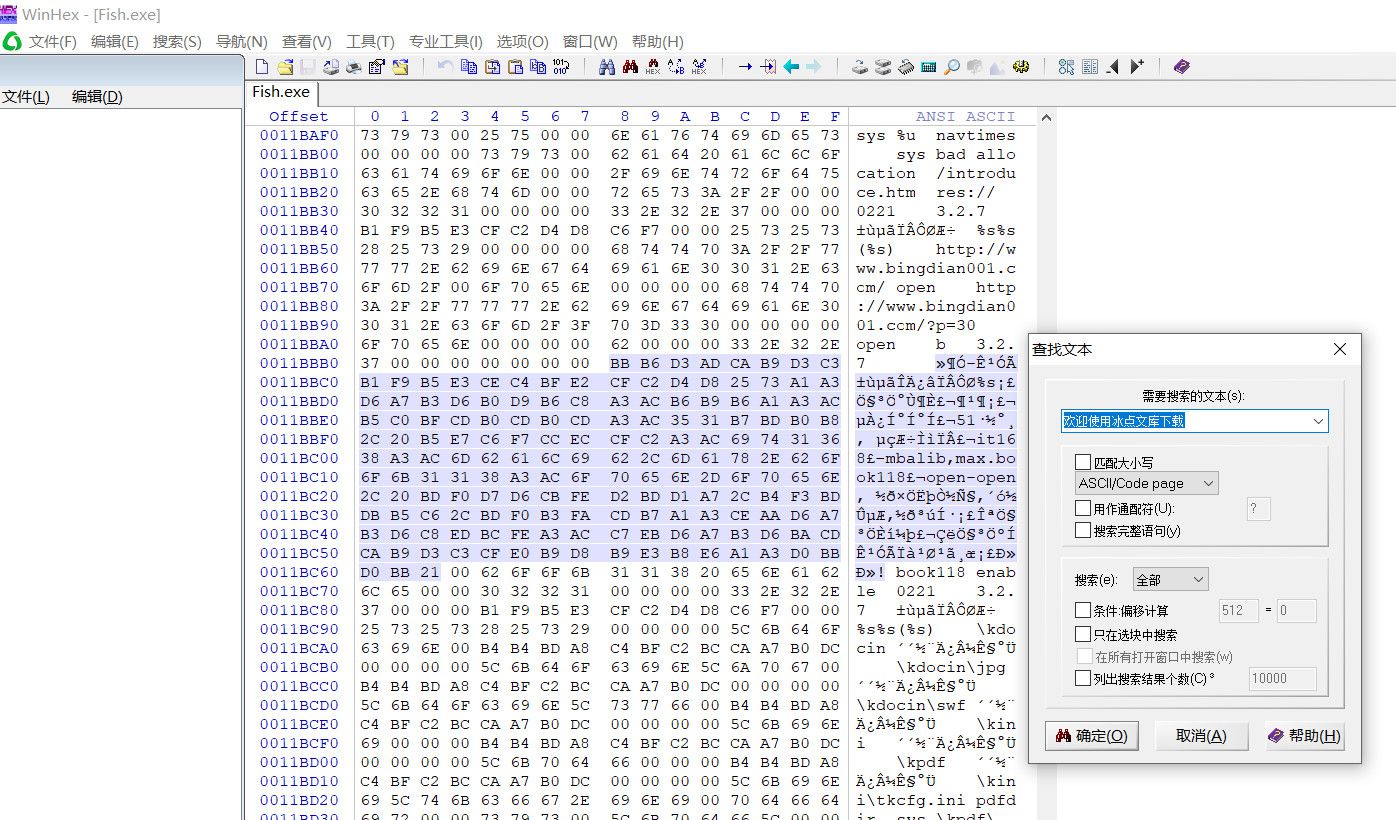The image size is (1396, 820).
Task: Open the 搜索 全部 direction dropdown
Action: tap(1170, 579)
